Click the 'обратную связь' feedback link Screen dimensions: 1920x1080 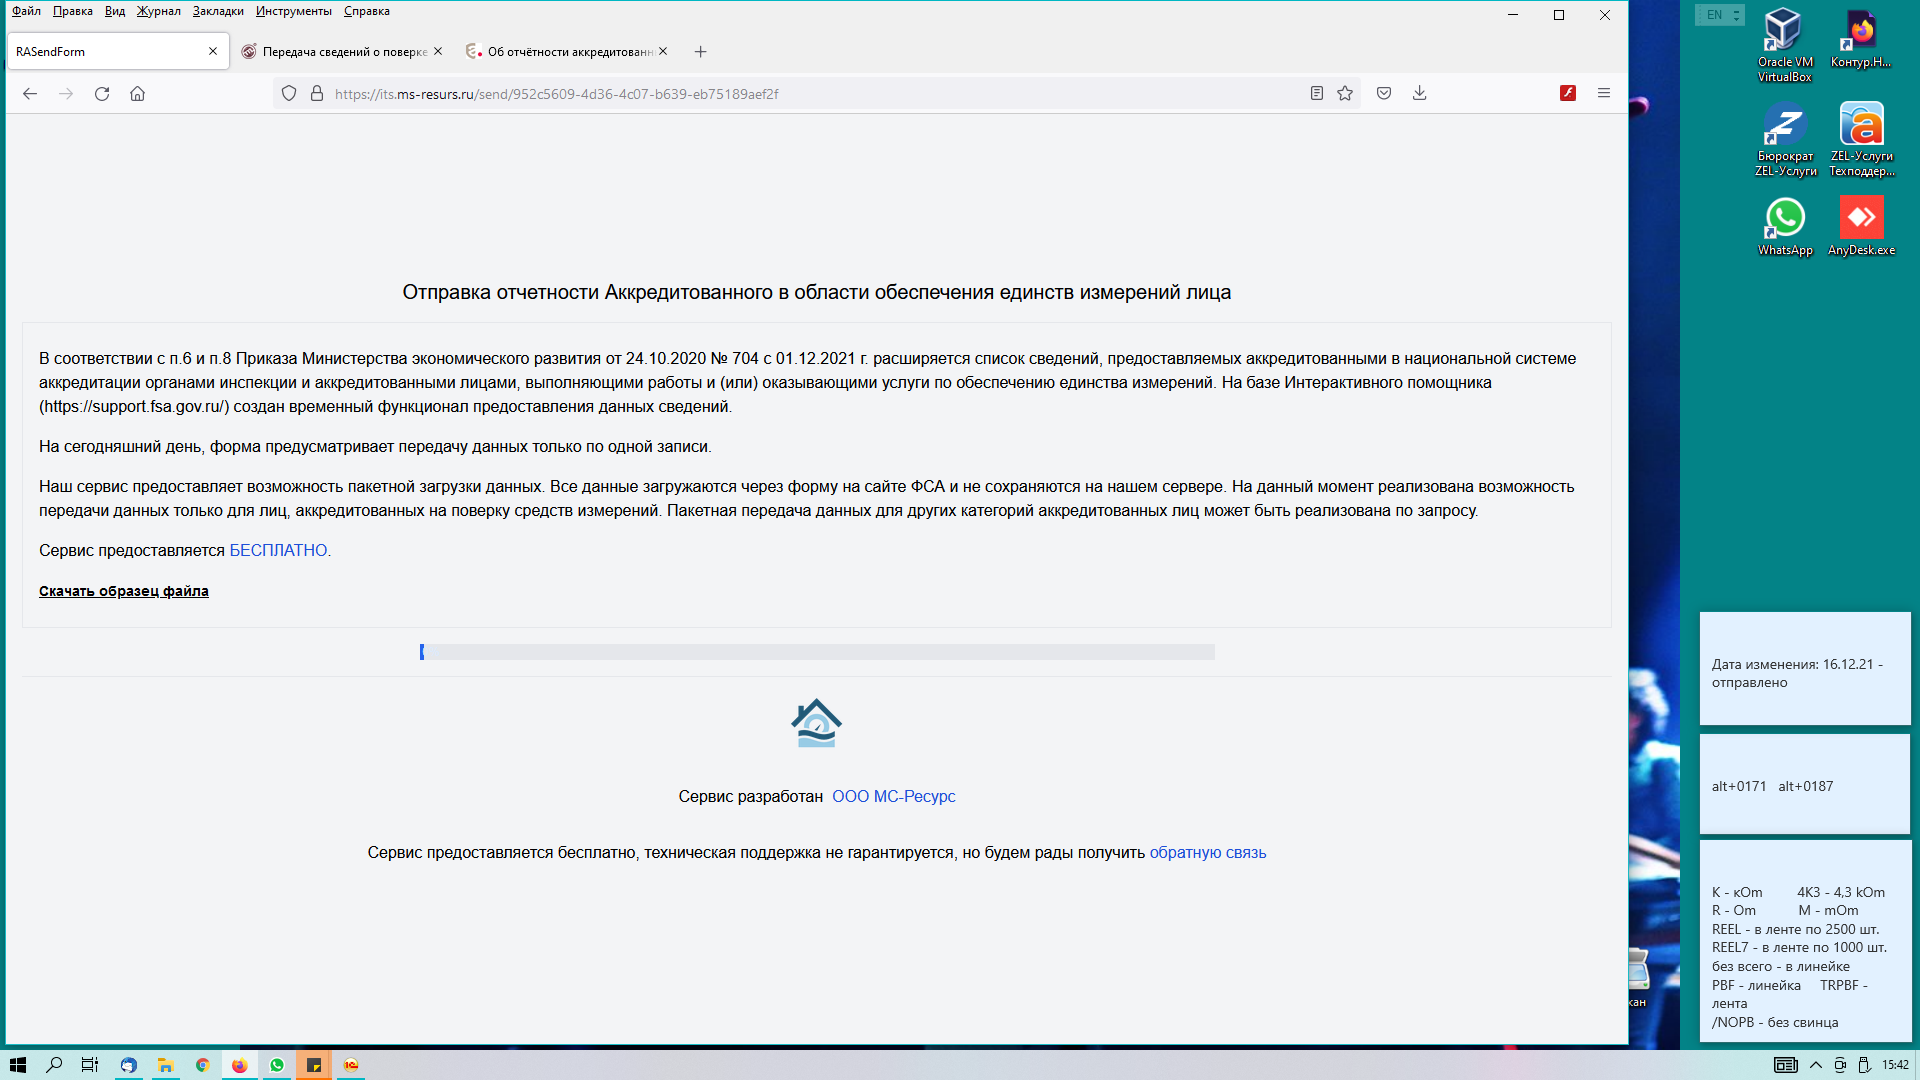click(1207, 853)
